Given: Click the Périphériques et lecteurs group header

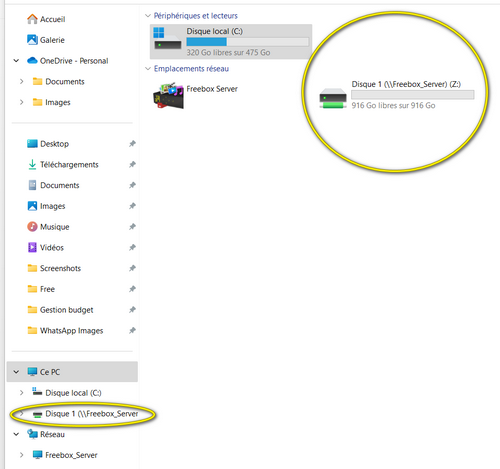Looking at the screenshot, I should point(196,16).
